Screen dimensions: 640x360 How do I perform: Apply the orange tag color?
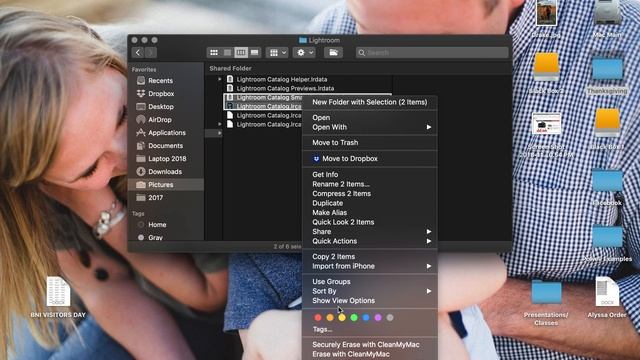(330, 318)
